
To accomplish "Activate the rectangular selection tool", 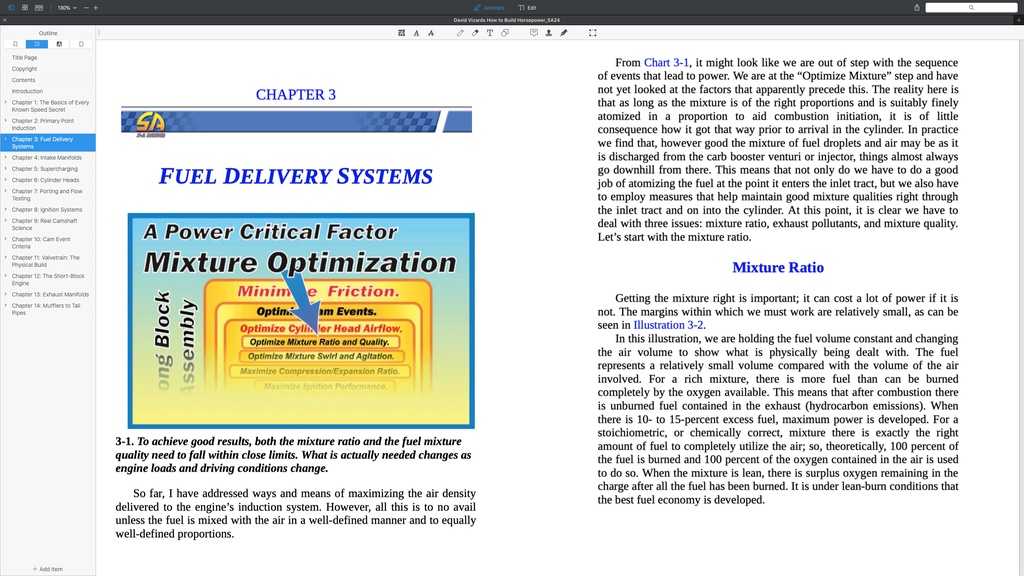I will pyautogui.click(x=593, y=33).
